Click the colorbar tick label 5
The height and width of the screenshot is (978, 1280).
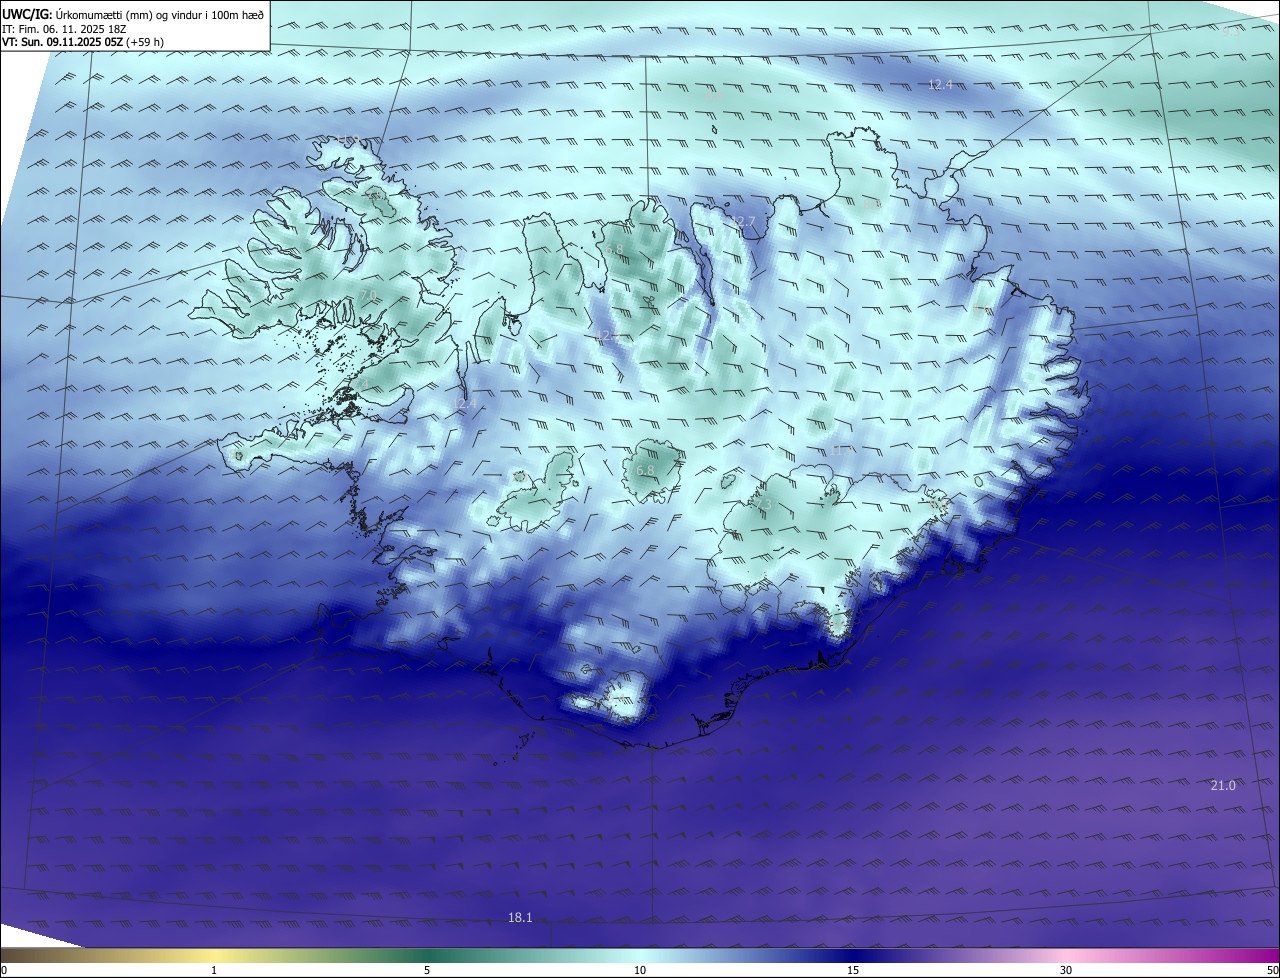[427, 970]
